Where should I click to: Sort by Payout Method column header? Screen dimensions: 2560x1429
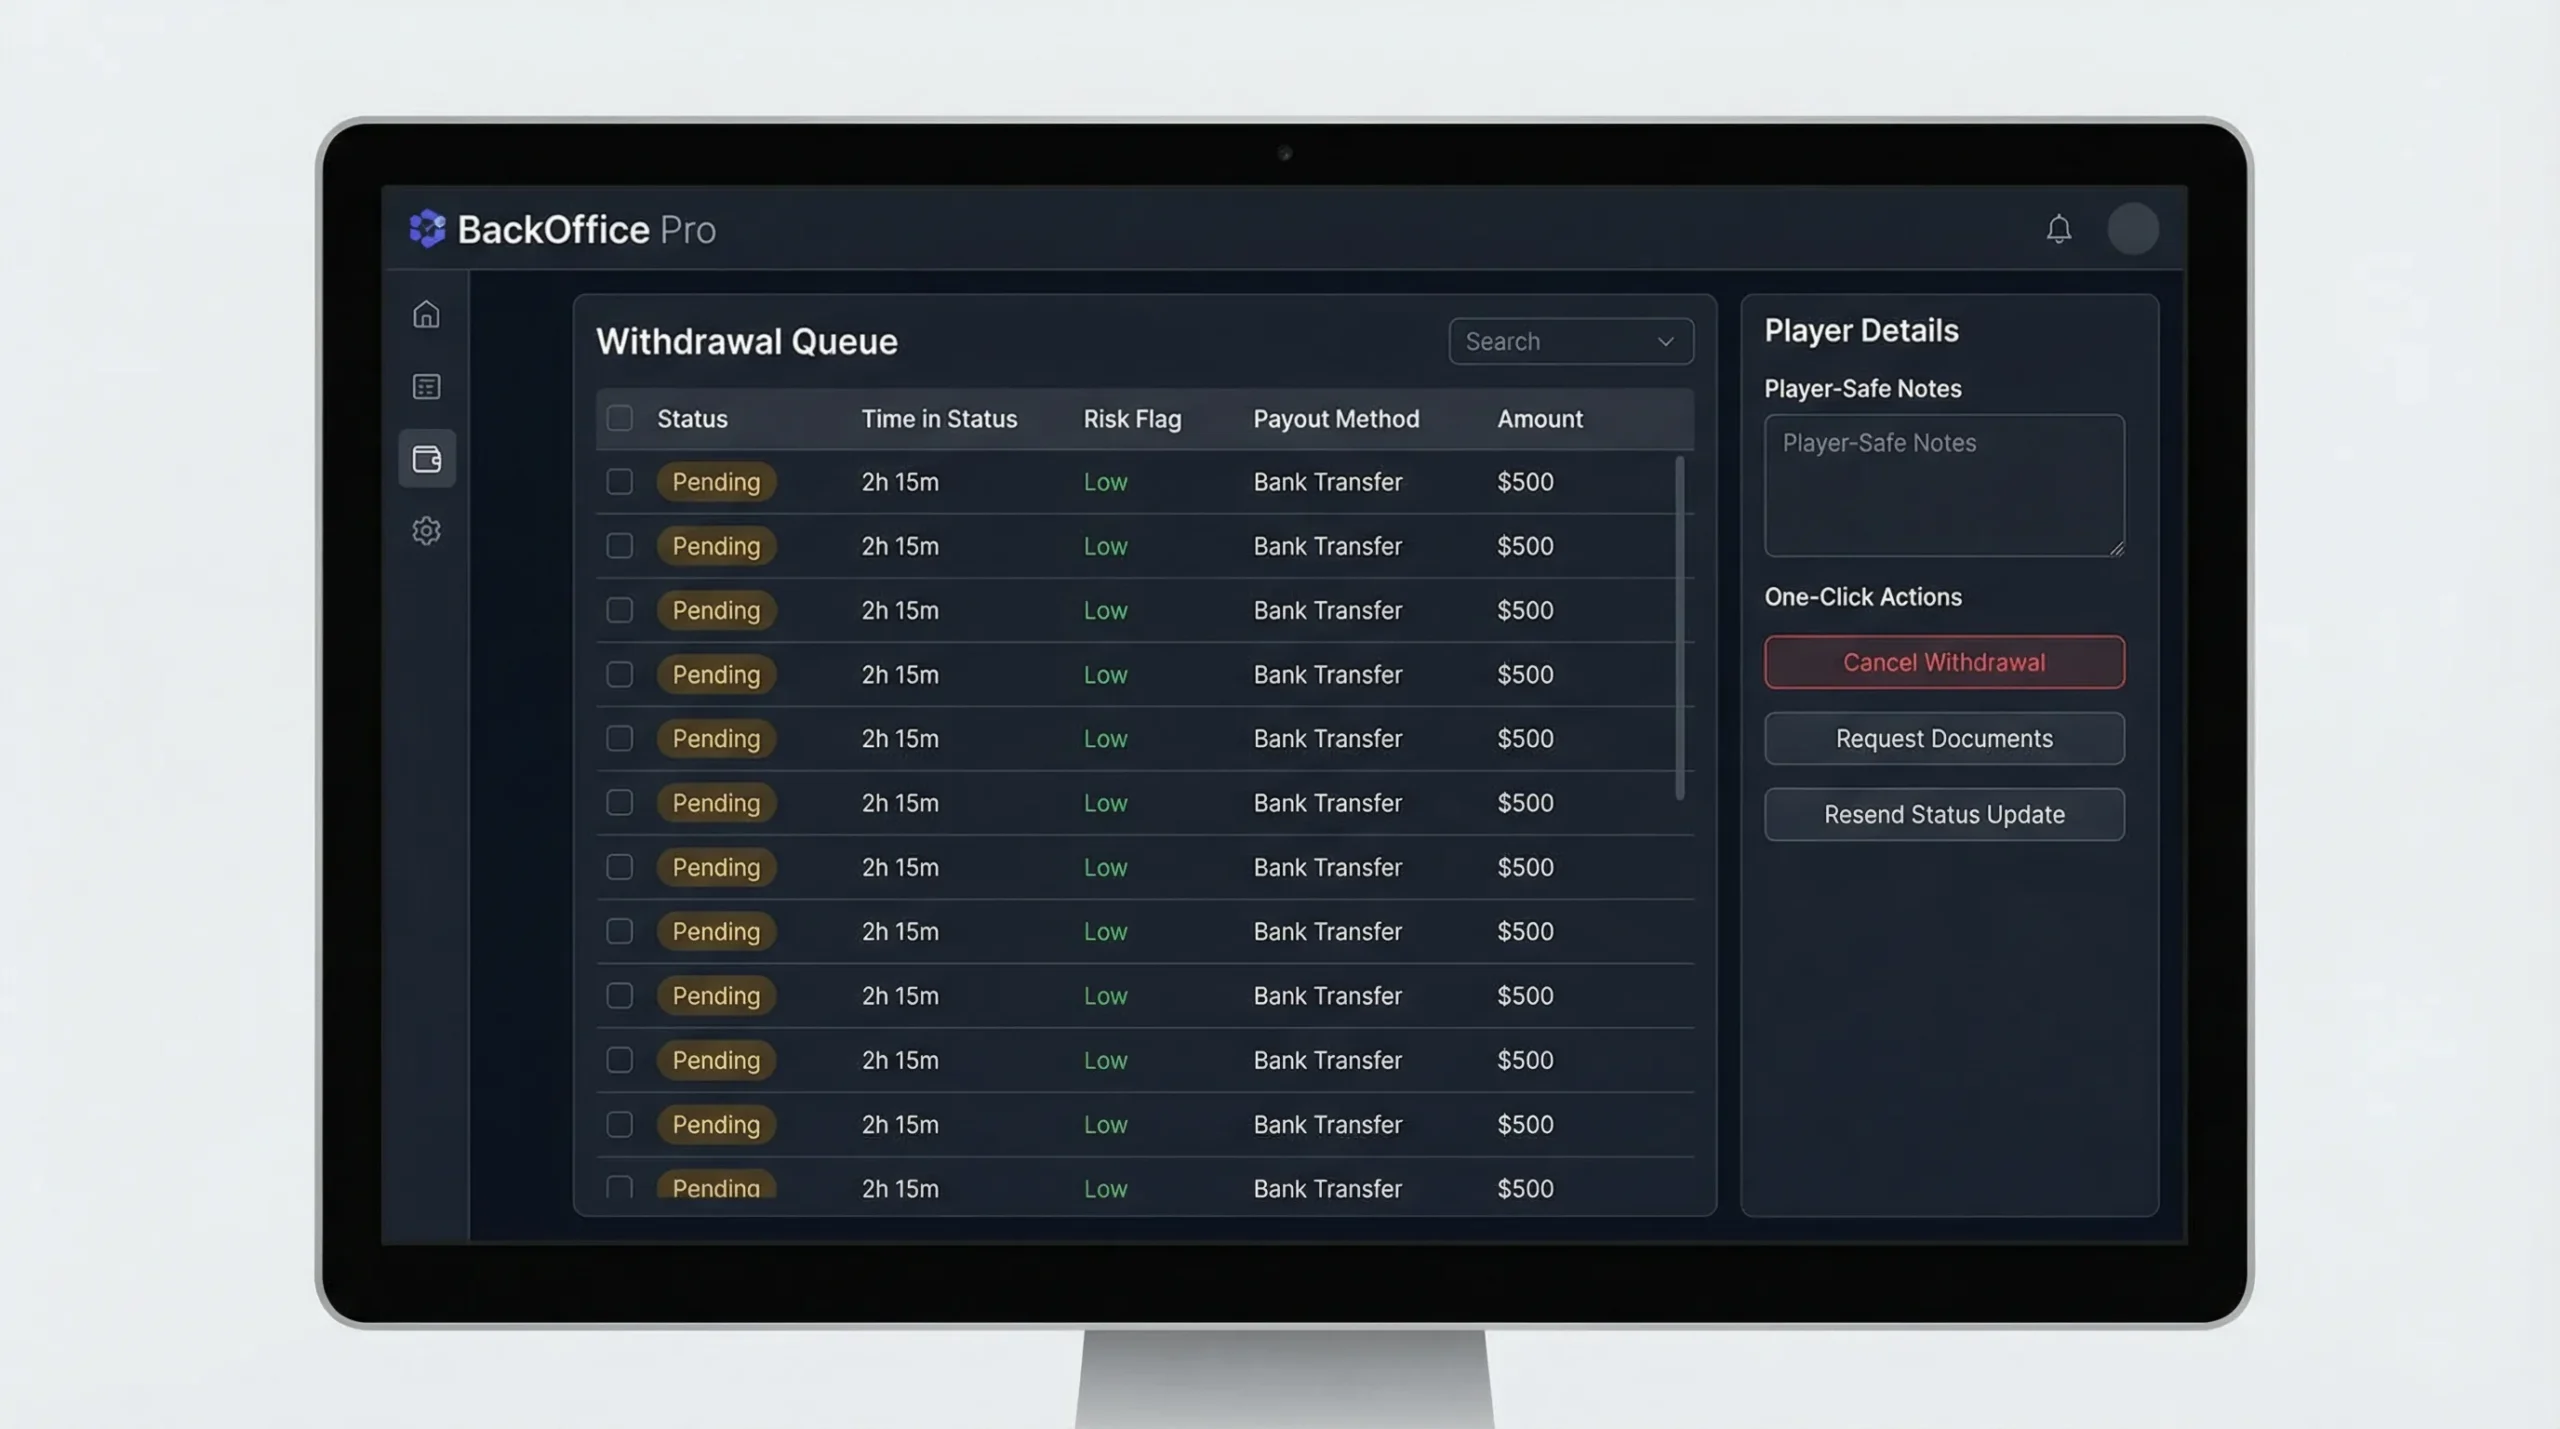click(x=1336, y=419)
